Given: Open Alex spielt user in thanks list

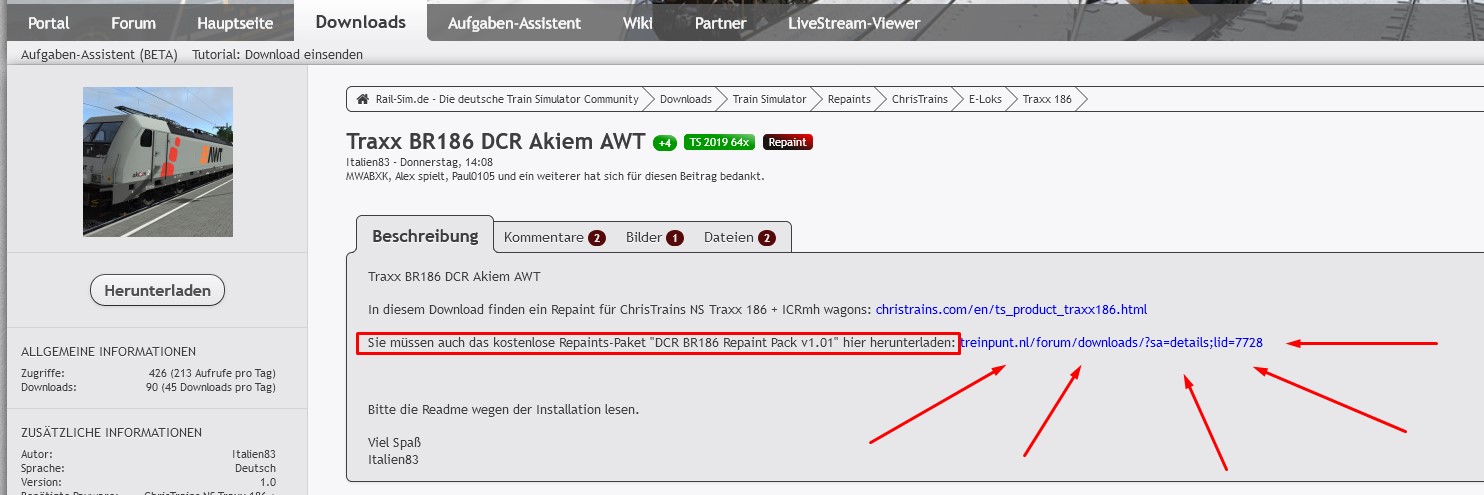Looking at the screenshot, I should (424, 175).
